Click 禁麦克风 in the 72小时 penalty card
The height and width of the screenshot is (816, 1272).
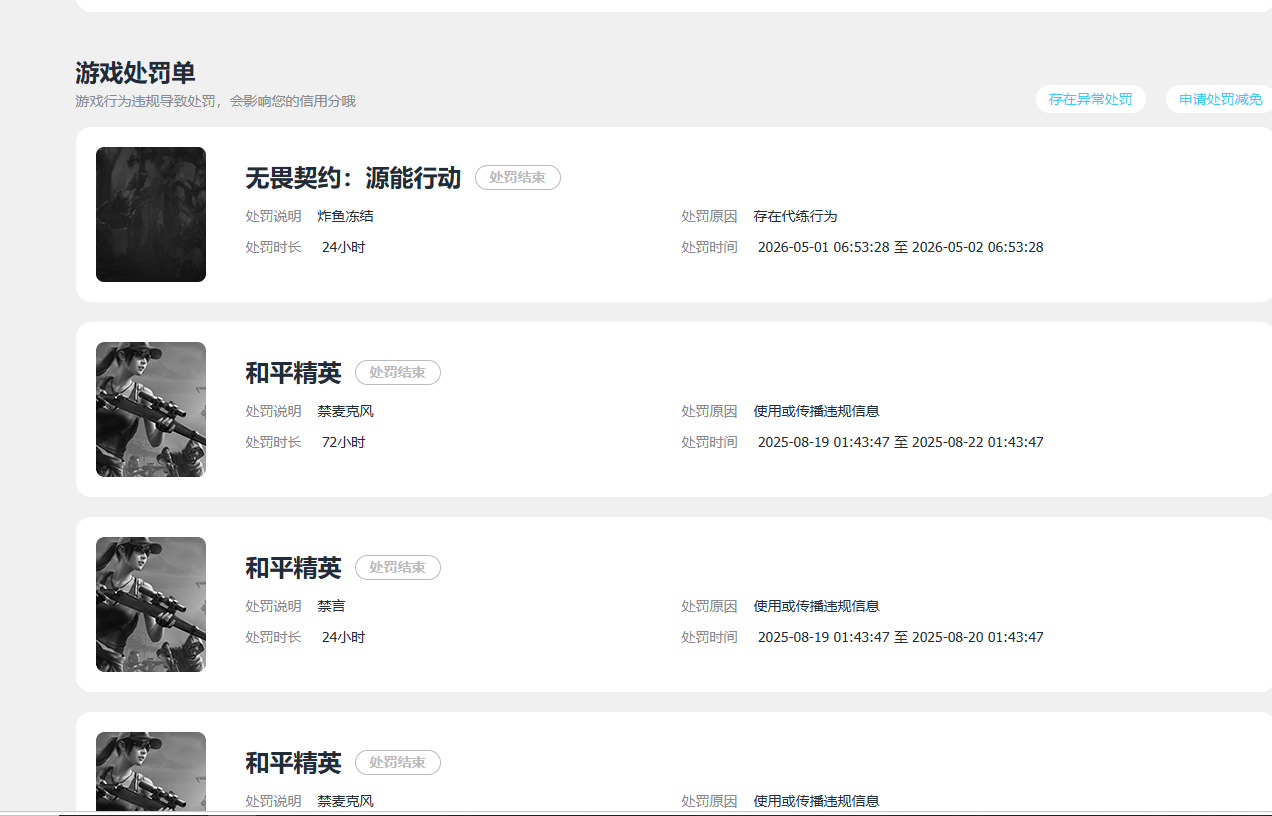pos(345,411)
